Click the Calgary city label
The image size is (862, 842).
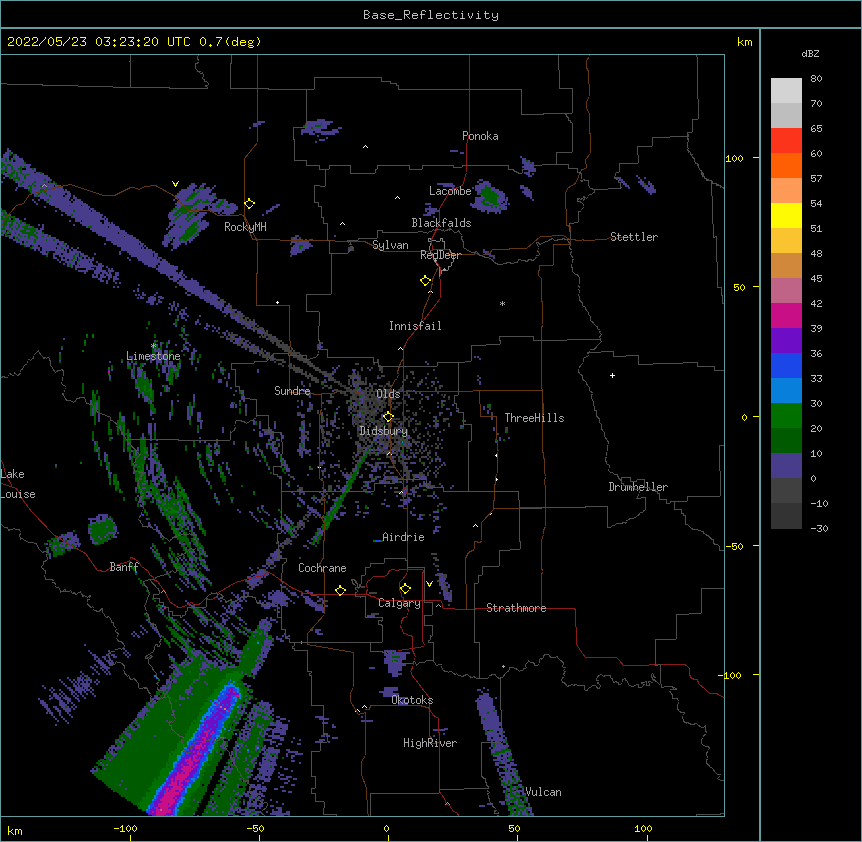coord(399,603)
